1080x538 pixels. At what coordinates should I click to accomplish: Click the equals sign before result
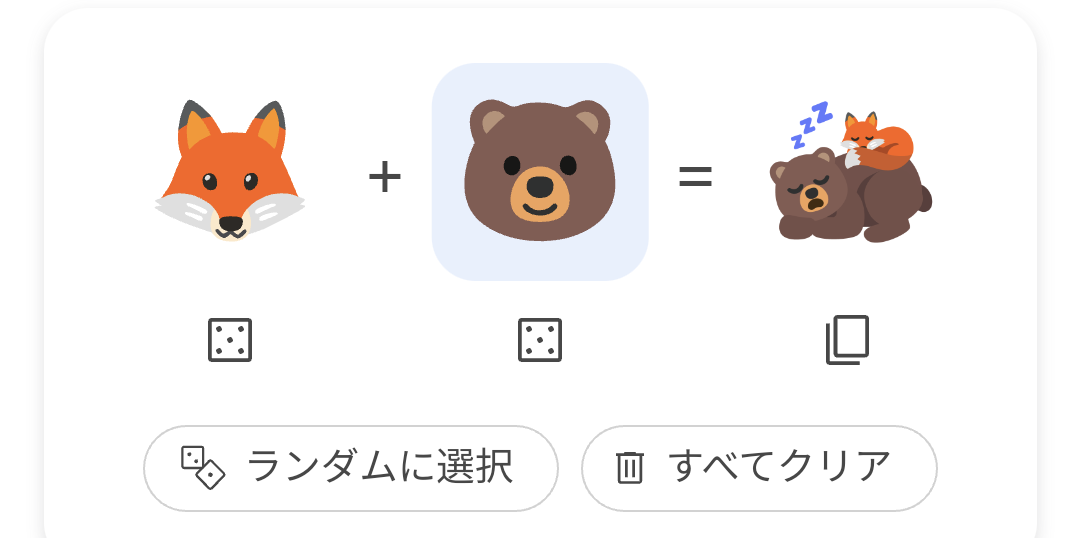[x=696, y=177]
